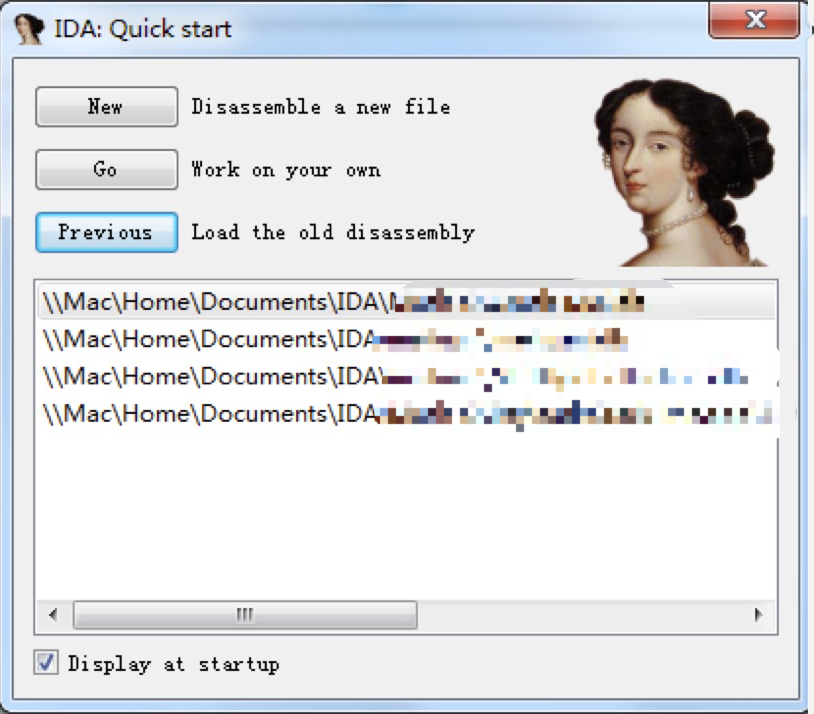
Task: Click the Previous button
Action: (106, 232)
